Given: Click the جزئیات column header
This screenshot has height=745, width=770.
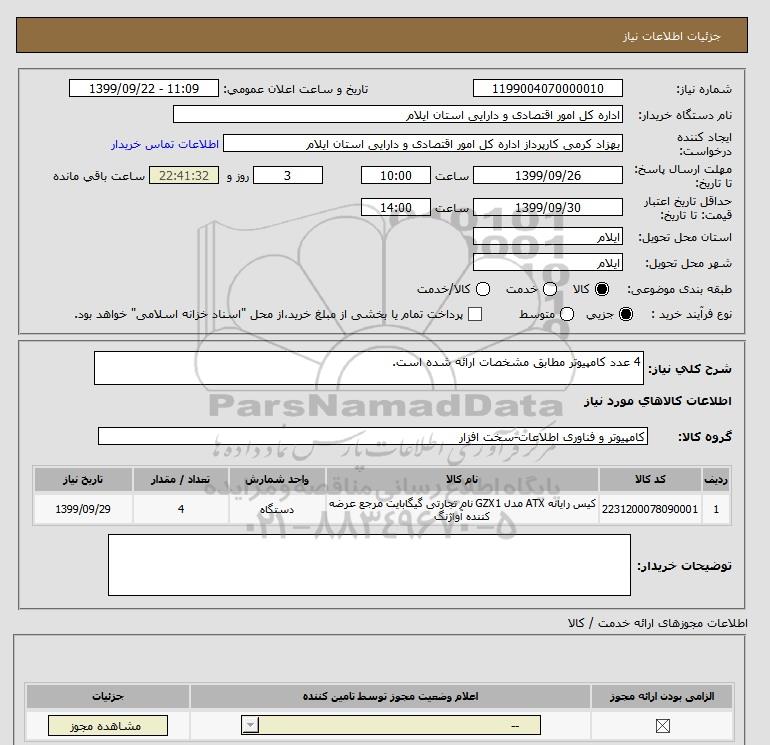Looking at the screenshot, I should [108, 696].
